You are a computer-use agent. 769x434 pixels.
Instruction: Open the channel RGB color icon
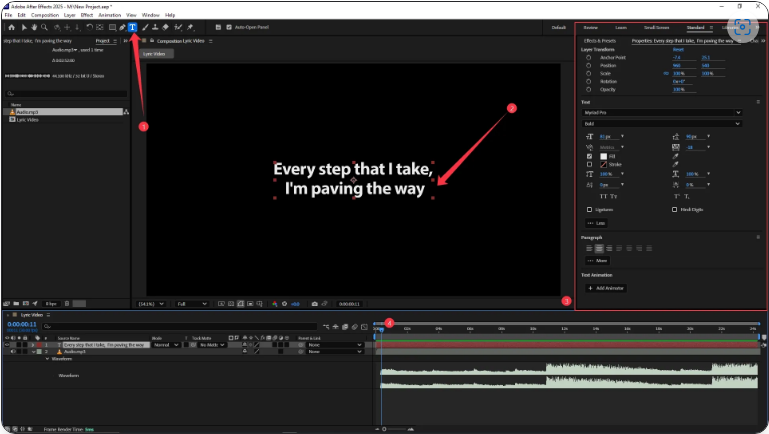[x=275, y=304]
